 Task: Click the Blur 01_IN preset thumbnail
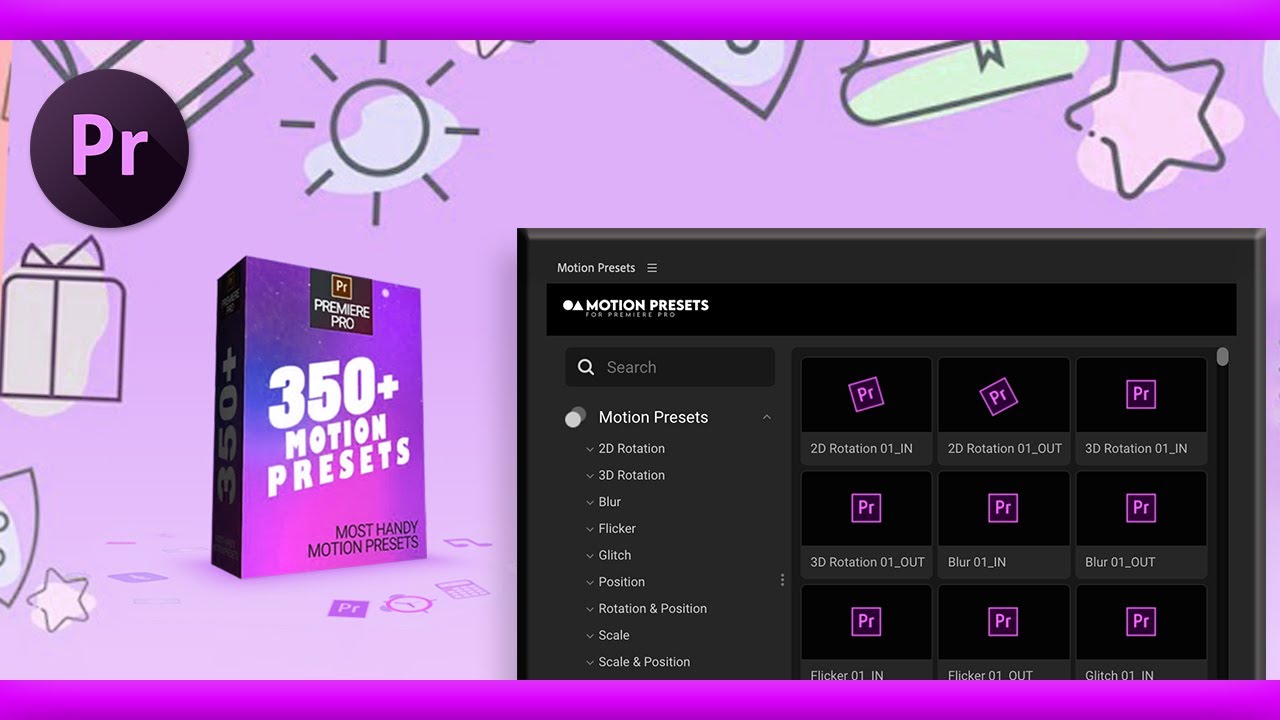[1003, 509]
